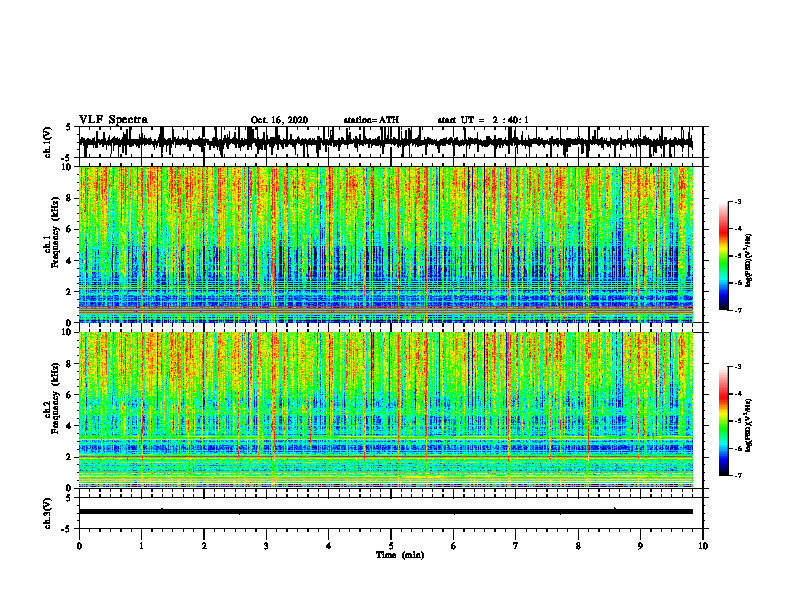Click the ch.1 color scale unit label

click(749, 260)
